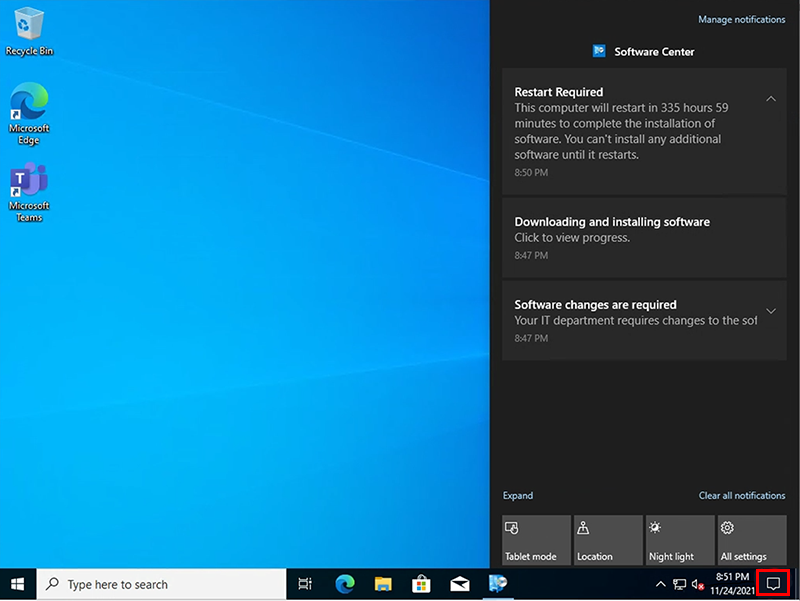Open the Windows Start menu

17,584
